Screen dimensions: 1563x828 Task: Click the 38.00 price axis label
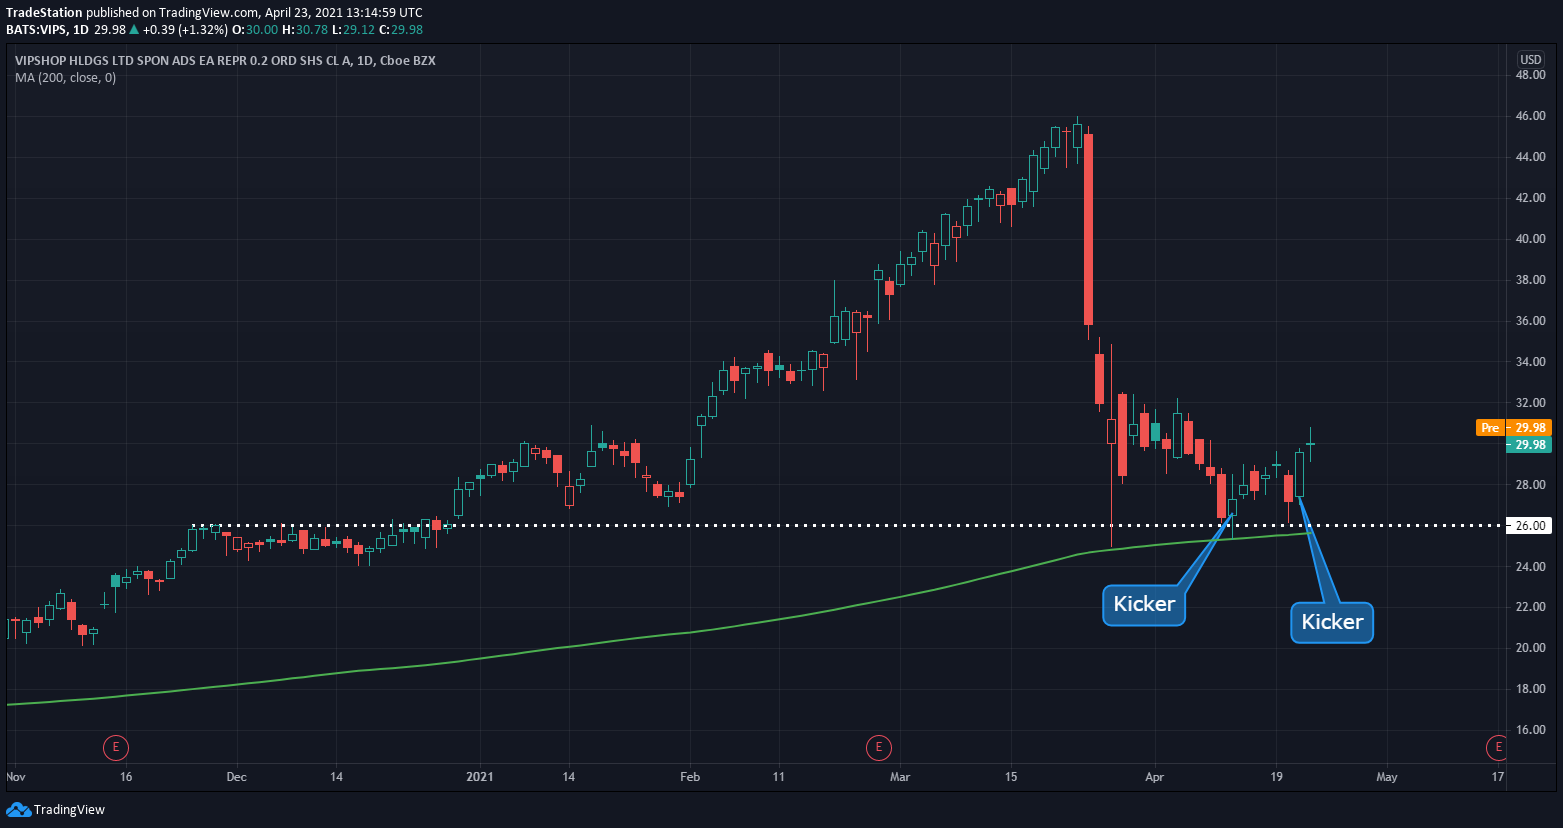pyautogui.click(x=1530, y=280)
